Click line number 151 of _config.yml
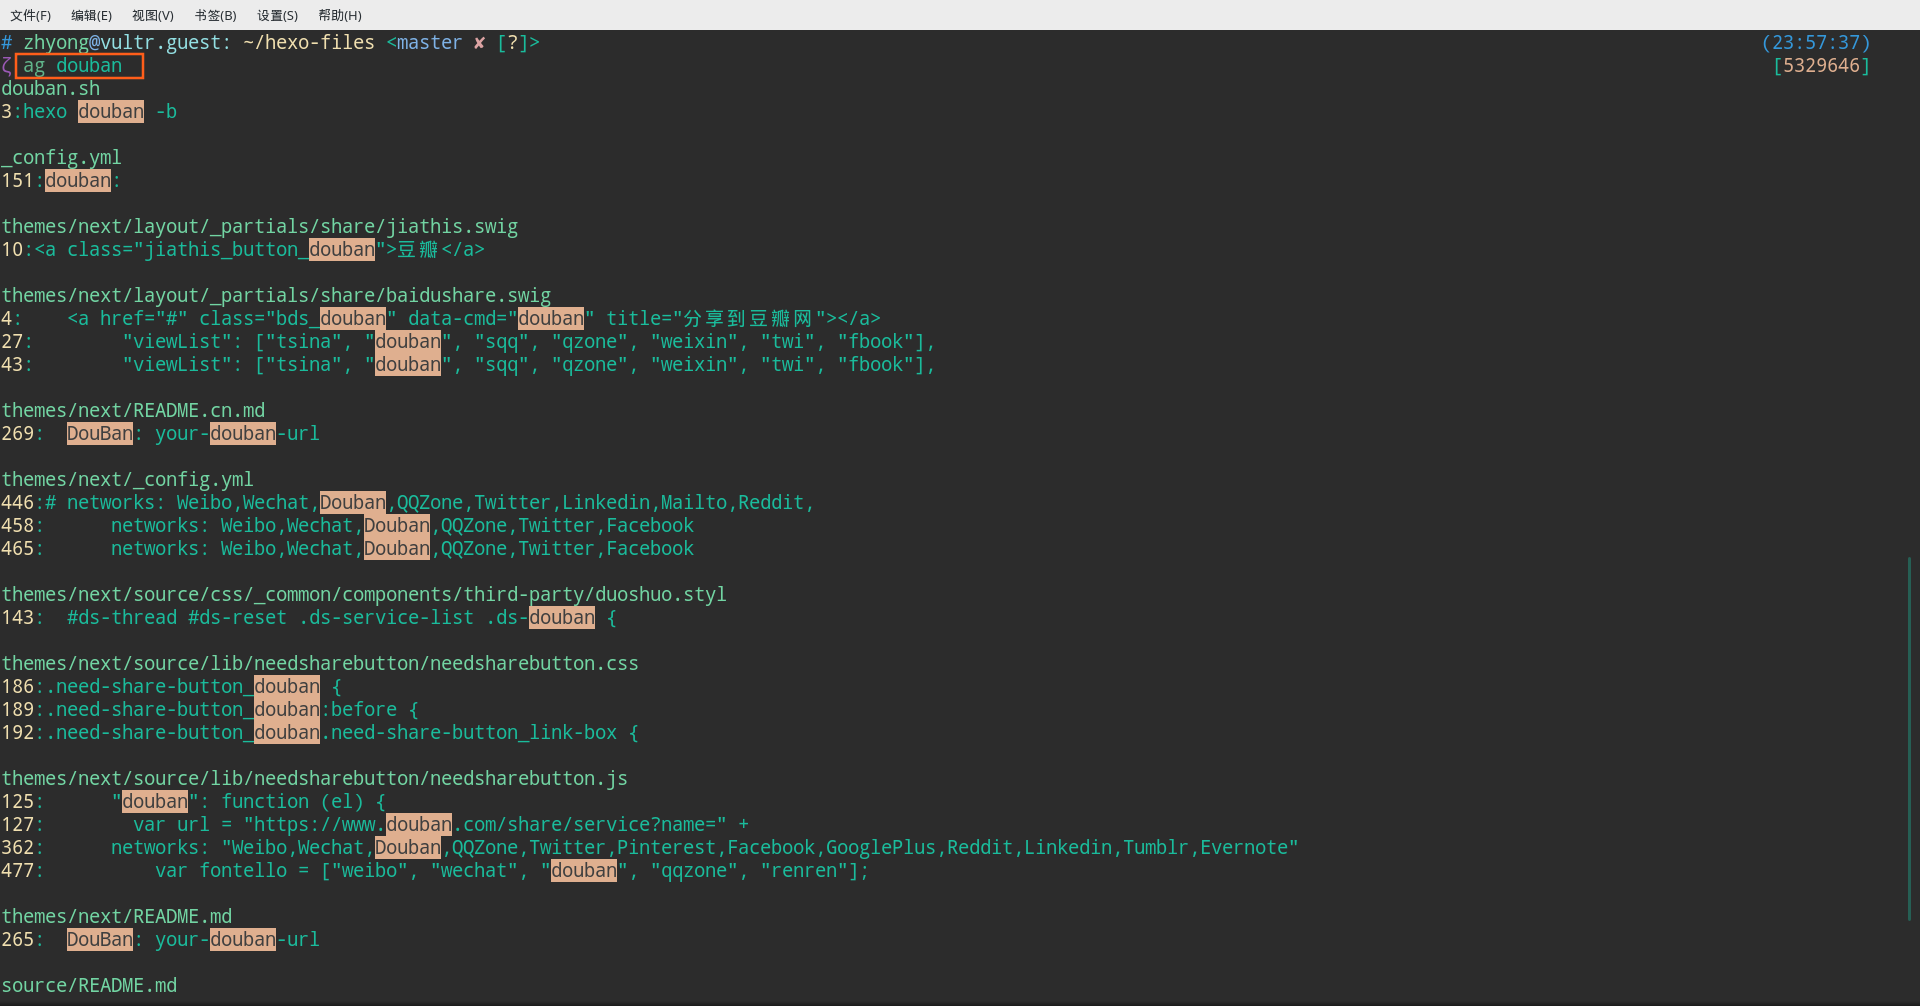This screenshot has width=1920, height=1006. click(17, 181)
